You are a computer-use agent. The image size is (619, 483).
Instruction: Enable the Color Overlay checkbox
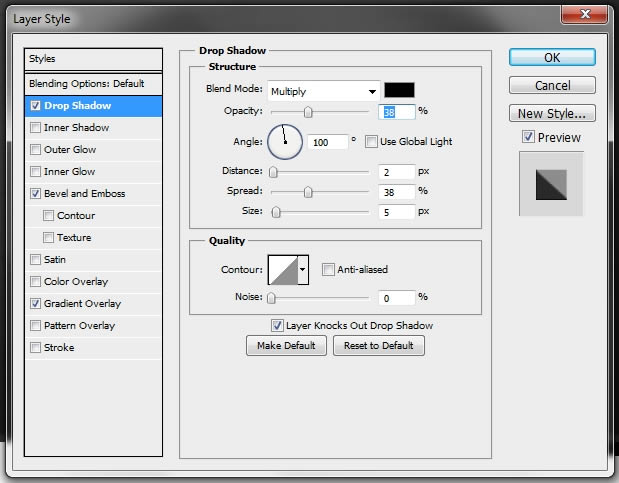(36, 282)
